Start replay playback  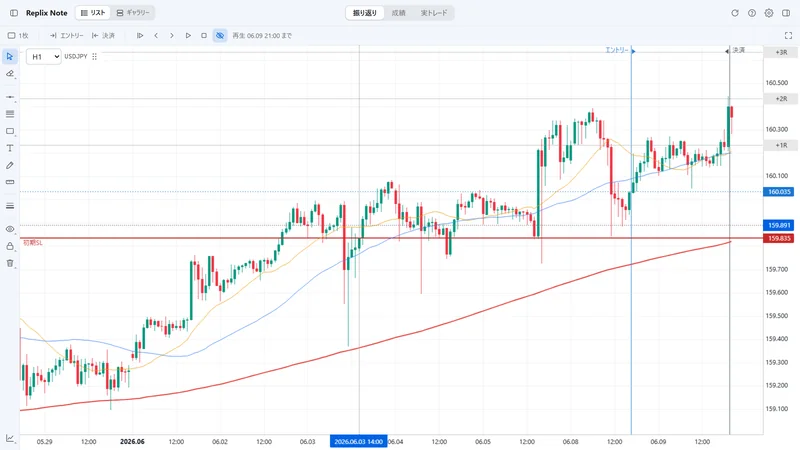(188, 35)
